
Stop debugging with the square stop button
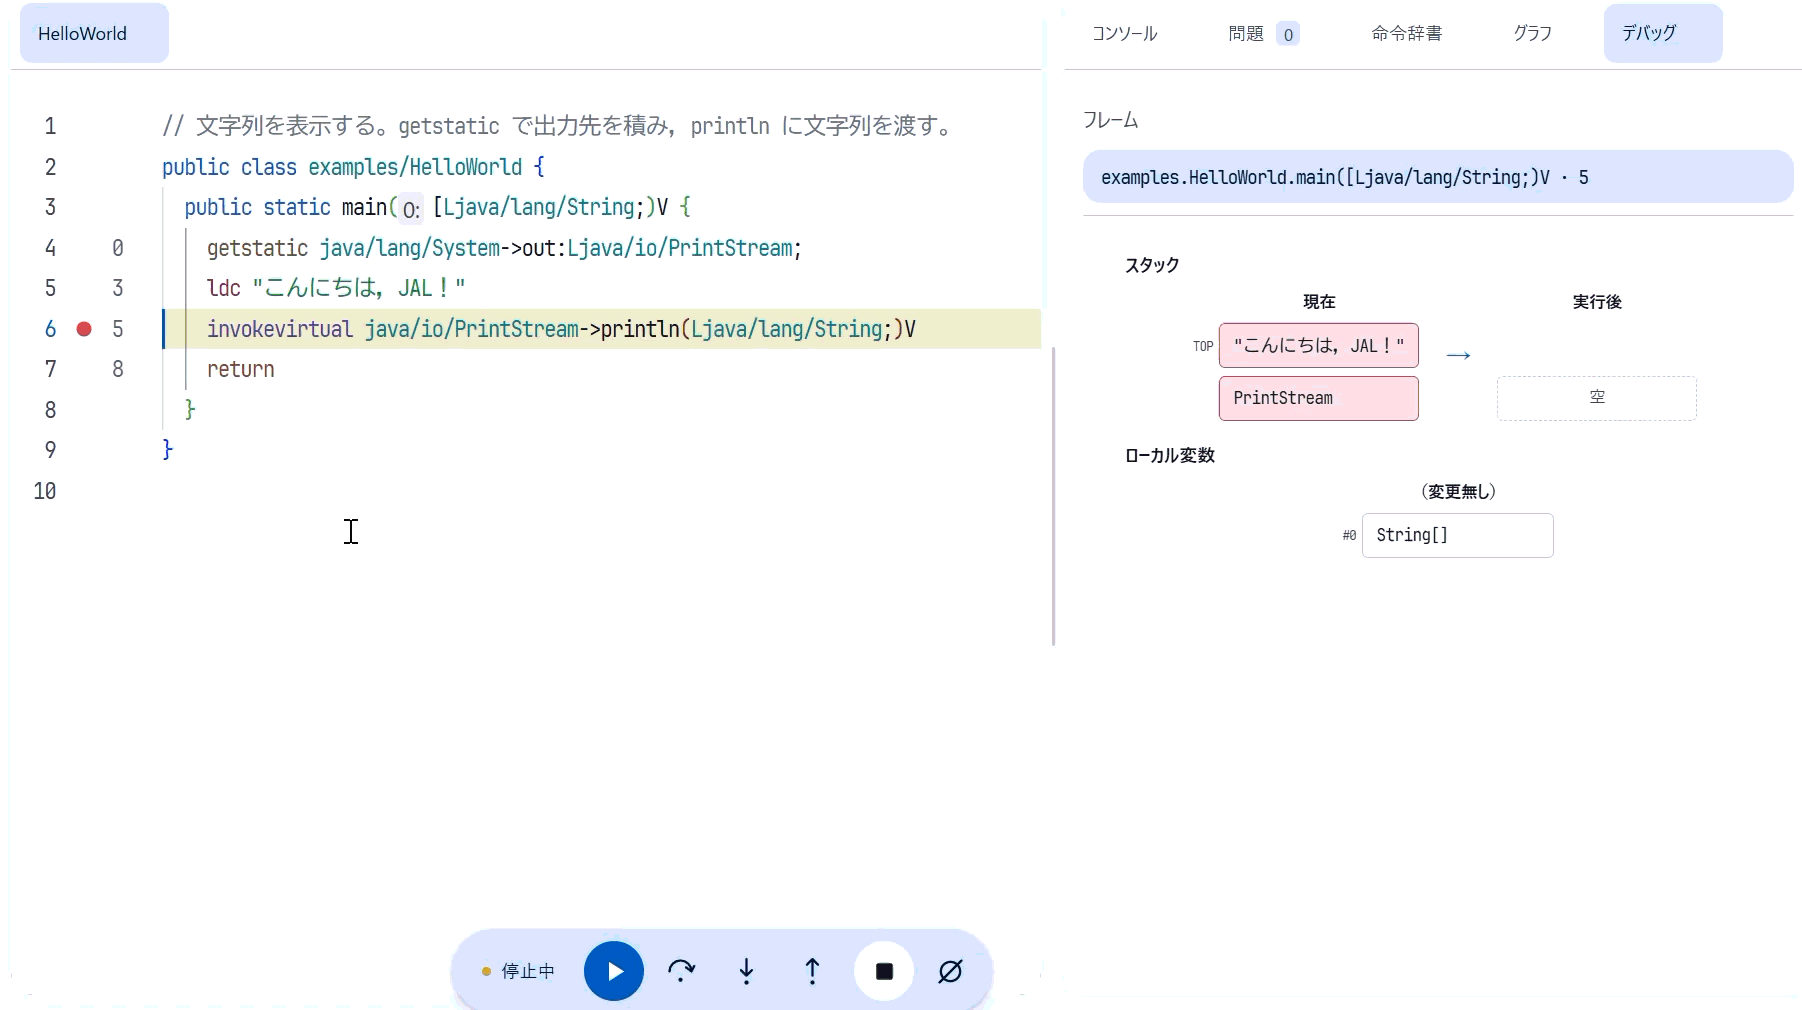pyautogui.click(x=884, y=971)
